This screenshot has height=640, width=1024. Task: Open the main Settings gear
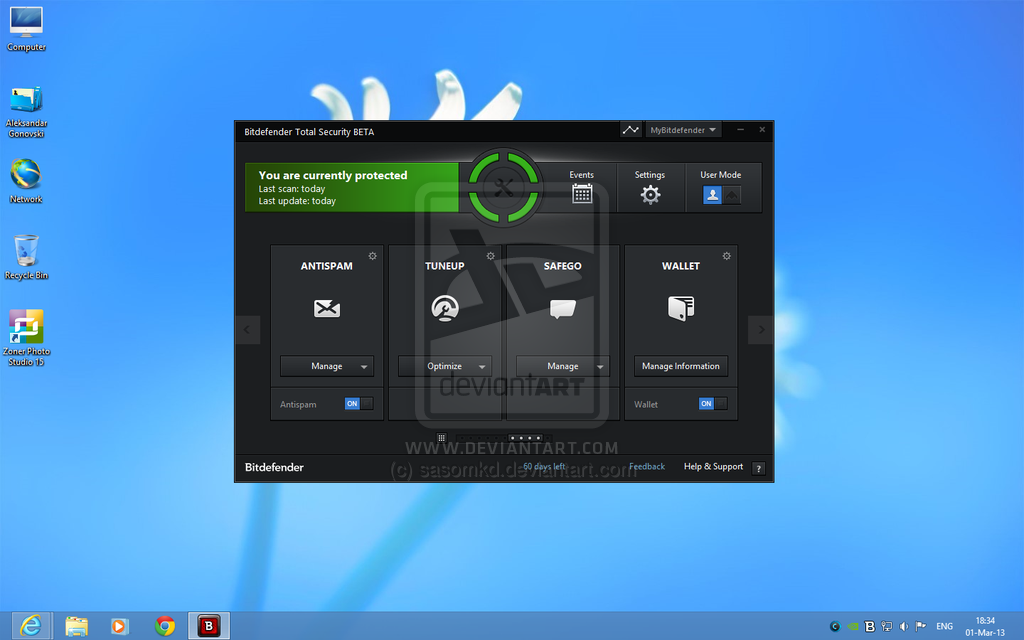point(650,195)
